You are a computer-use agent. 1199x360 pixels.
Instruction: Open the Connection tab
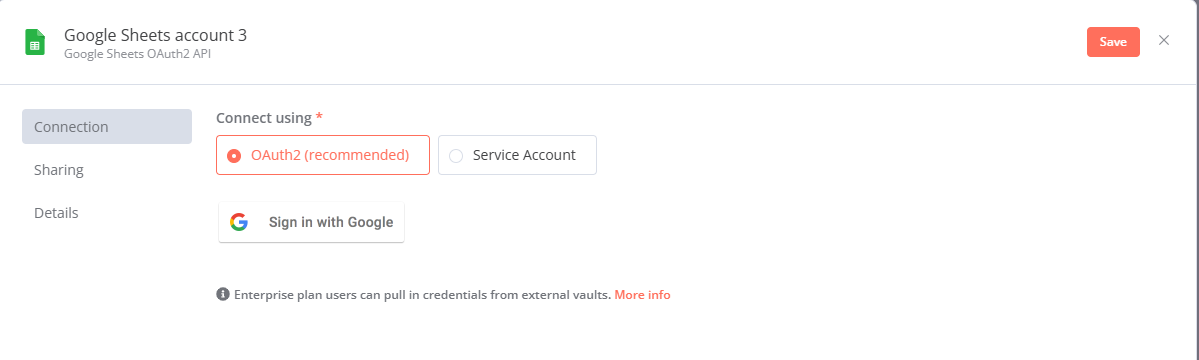click(x=107, y=127)
